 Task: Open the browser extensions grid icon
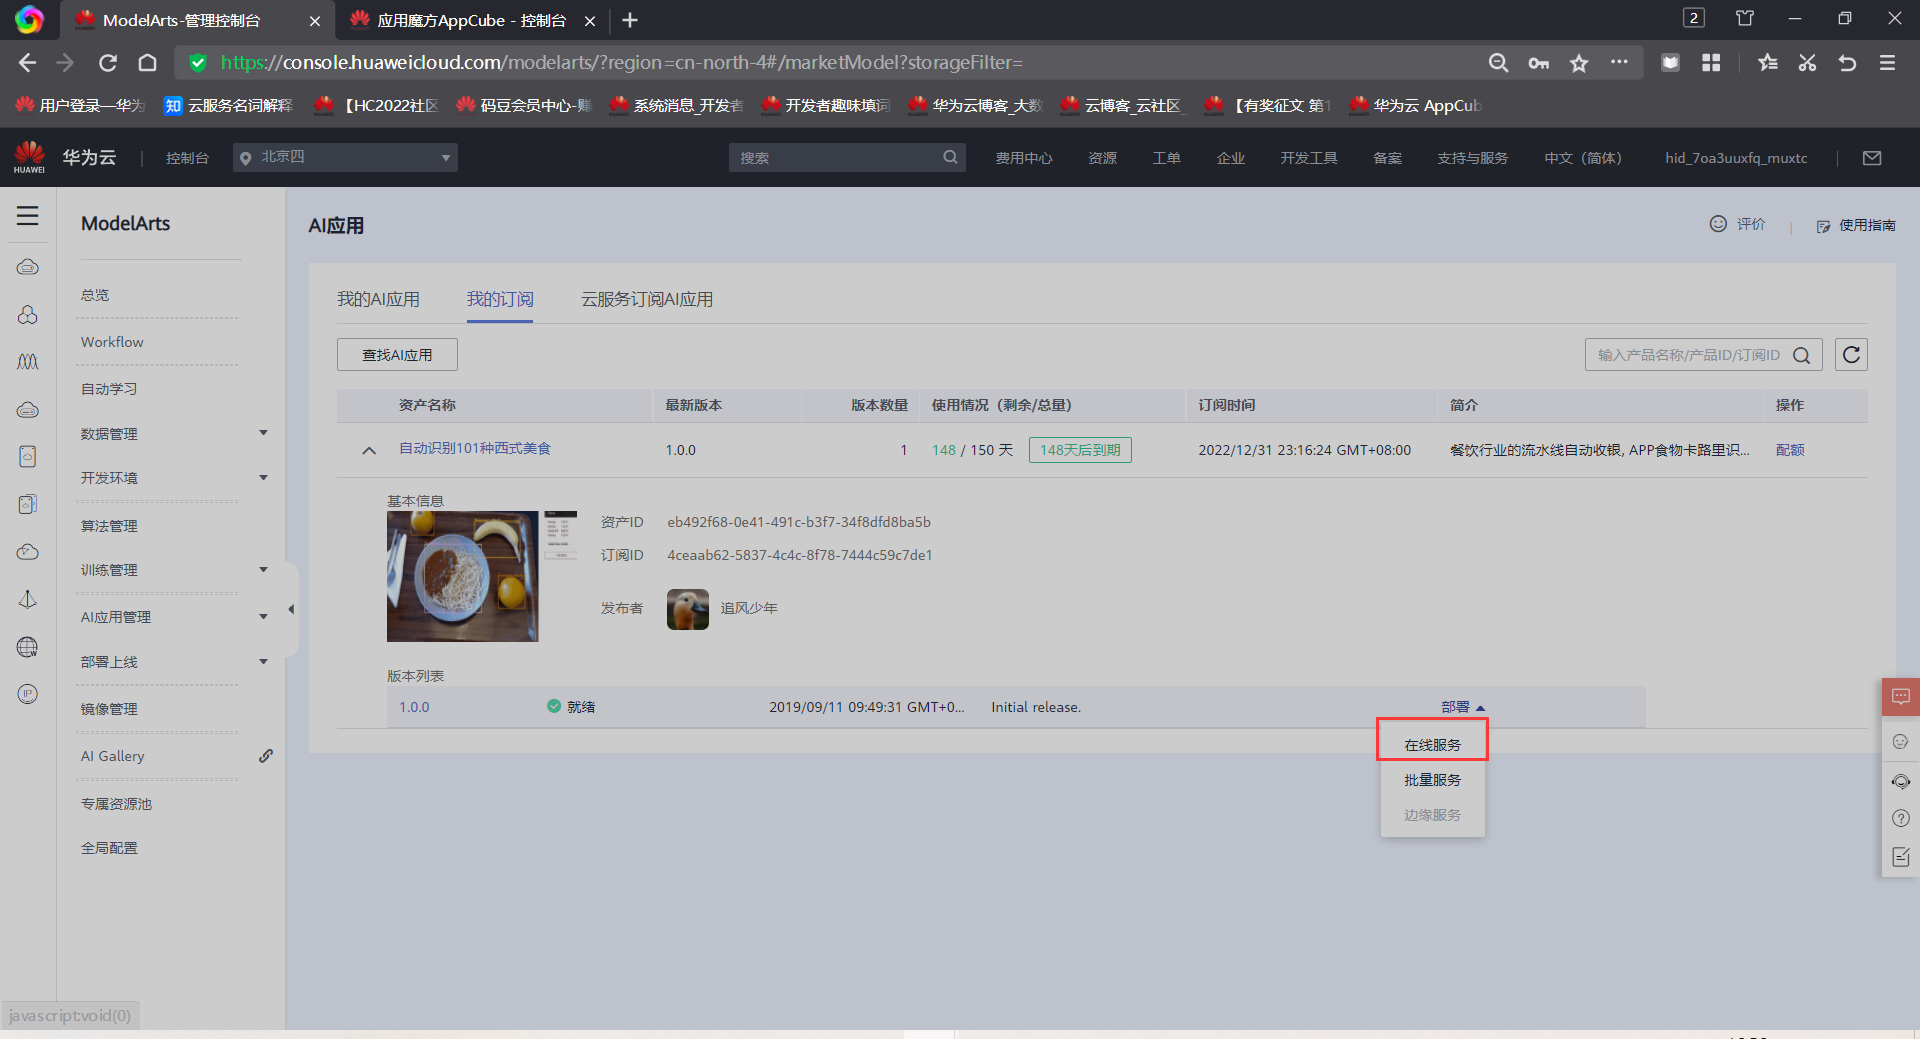click(x=1711, y=63)
